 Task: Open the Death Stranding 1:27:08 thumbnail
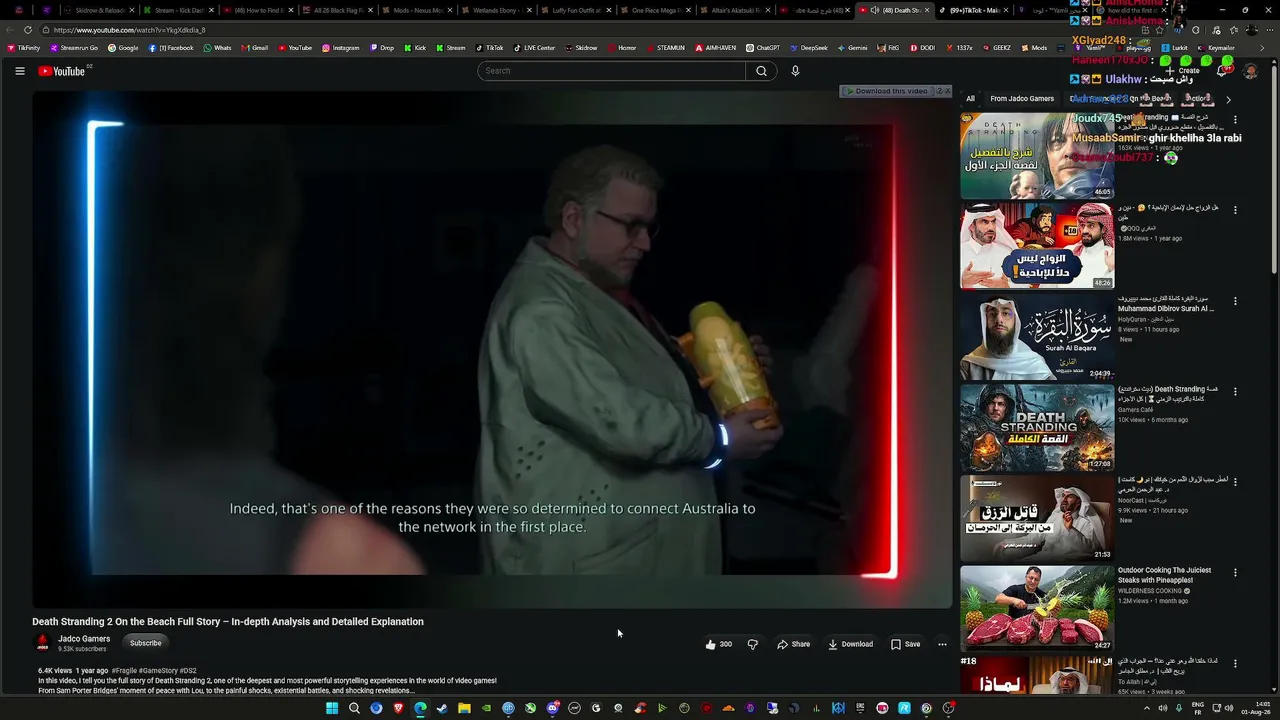[x=1037, y=428]
